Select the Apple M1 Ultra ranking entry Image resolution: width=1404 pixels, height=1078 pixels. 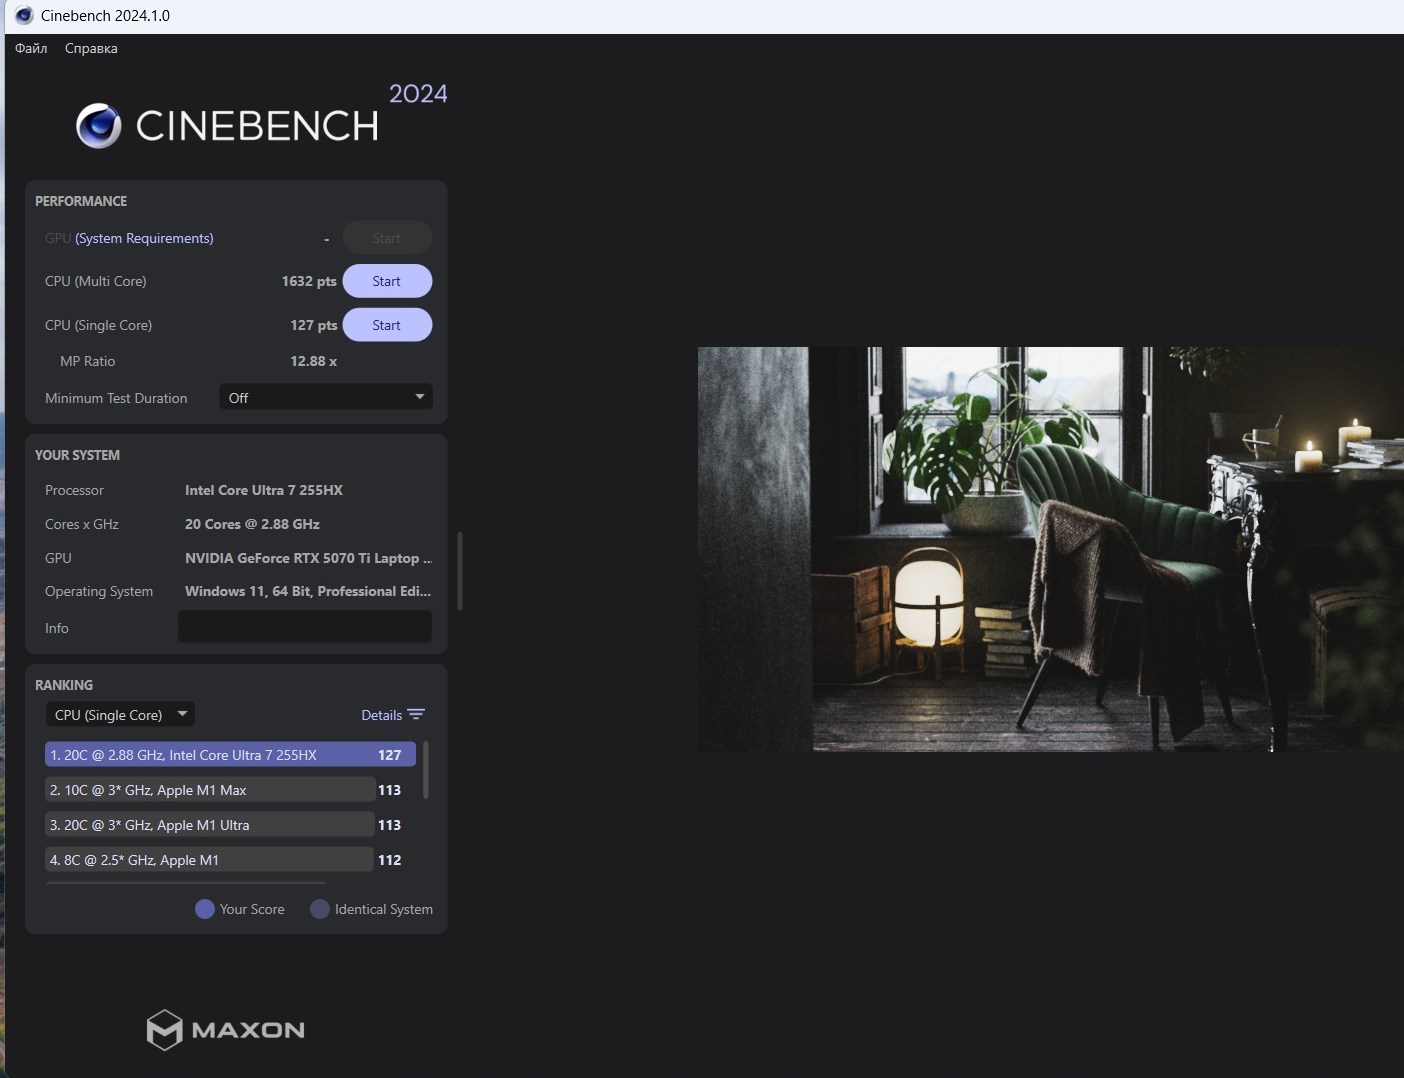tap(210, 825)
